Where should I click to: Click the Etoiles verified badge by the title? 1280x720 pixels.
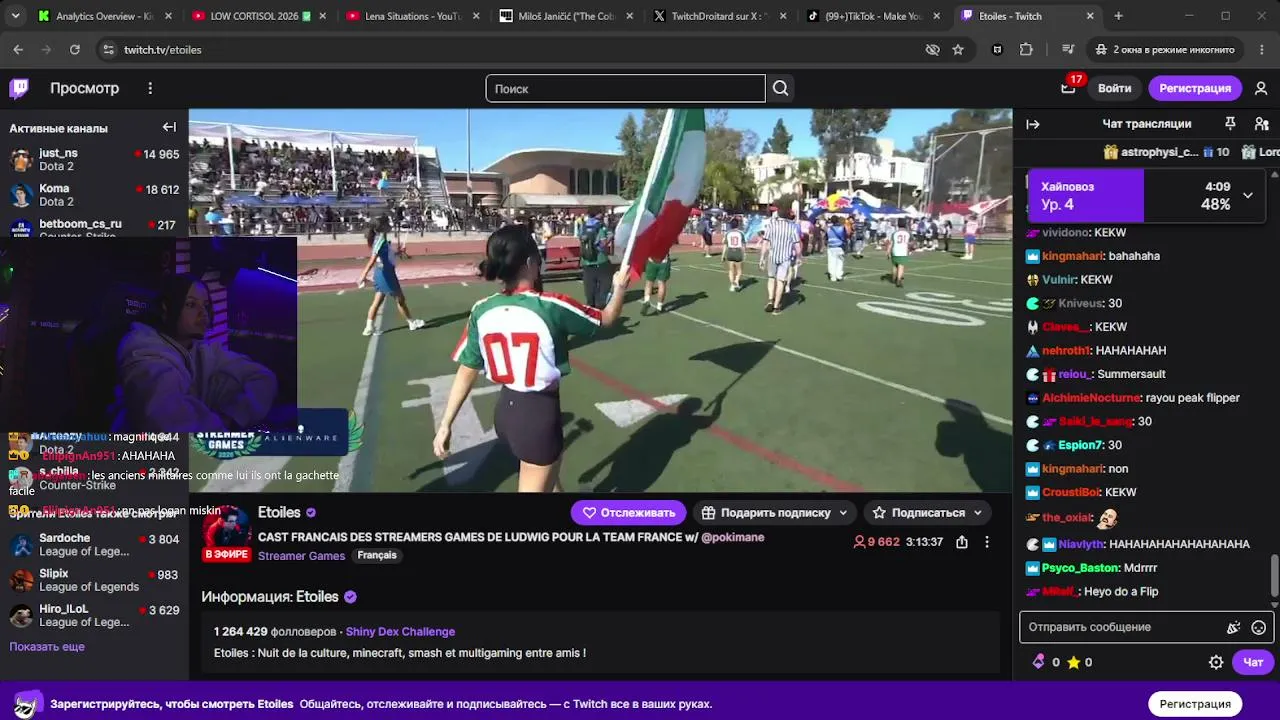[311, 513]
